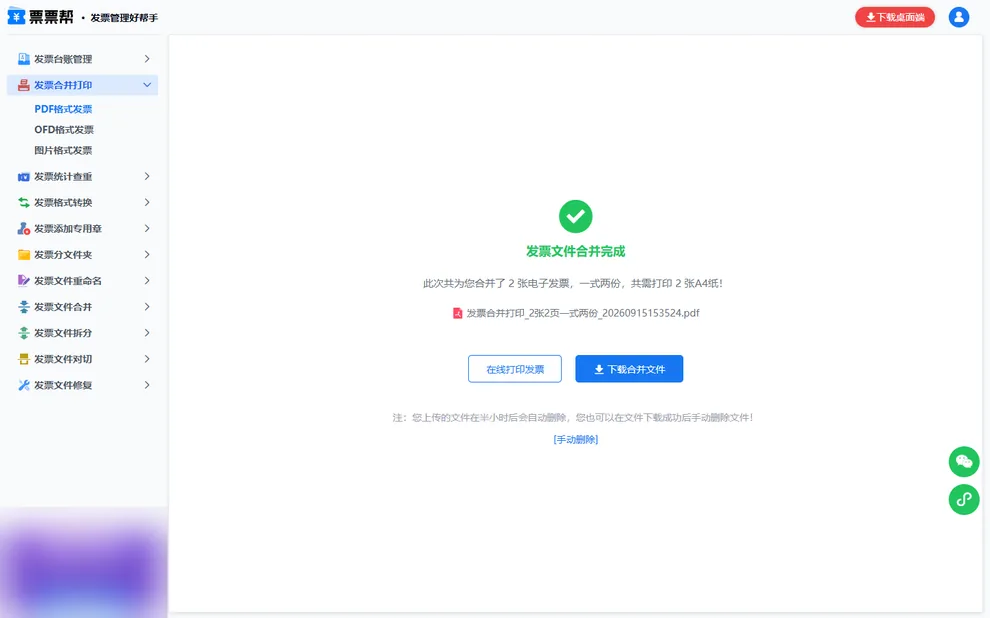Click the note about automatic file deletion
The height and width of the screenshot is (618, 990).
573,417
